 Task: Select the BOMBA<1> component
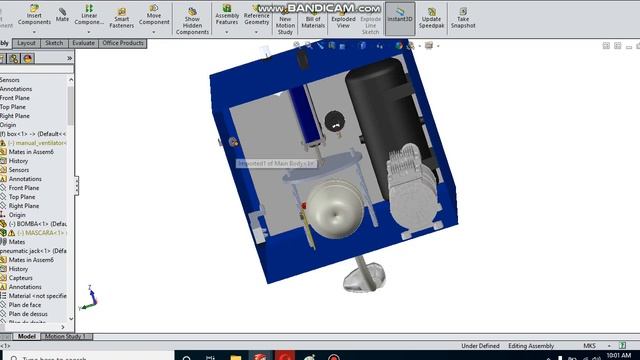tap(33, 224)
